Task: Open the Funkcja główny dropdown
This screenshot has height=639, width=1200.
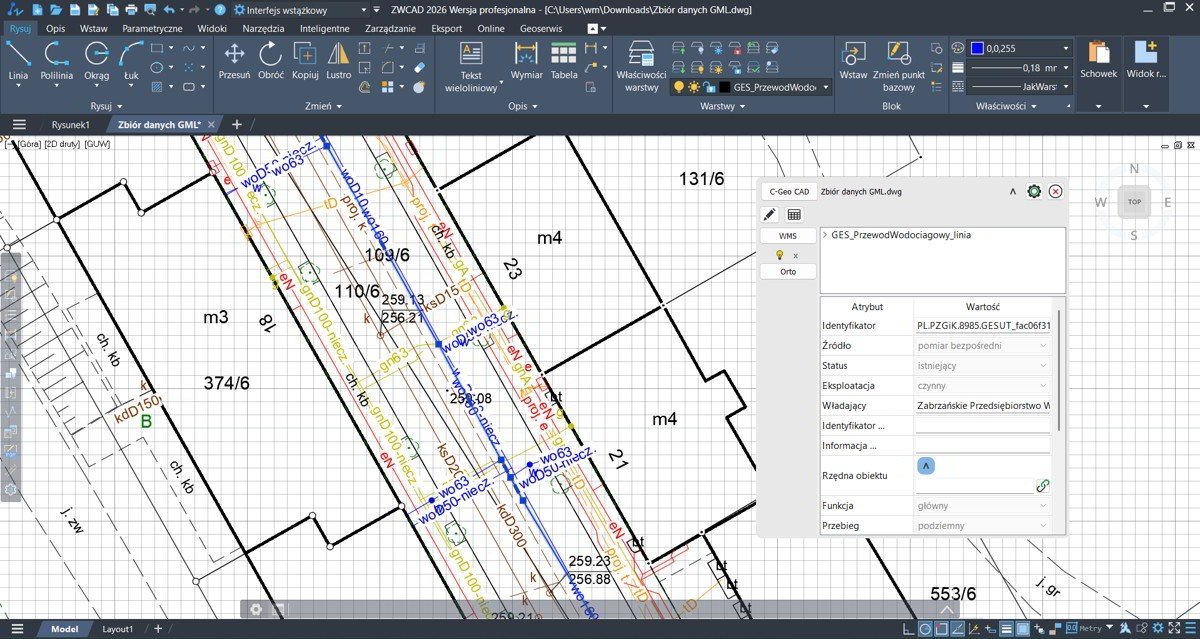Action: (x=984, y=506)
